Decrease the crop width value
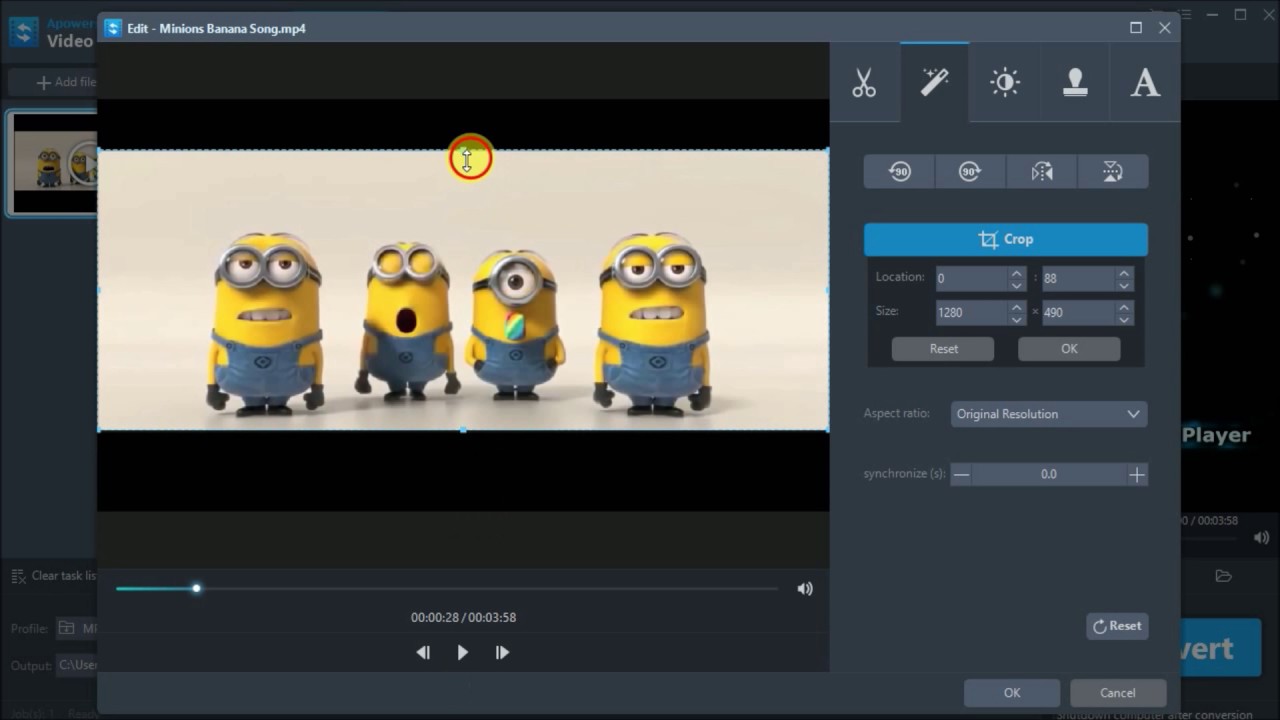The image size is (1280, 720). point(1017,319)
